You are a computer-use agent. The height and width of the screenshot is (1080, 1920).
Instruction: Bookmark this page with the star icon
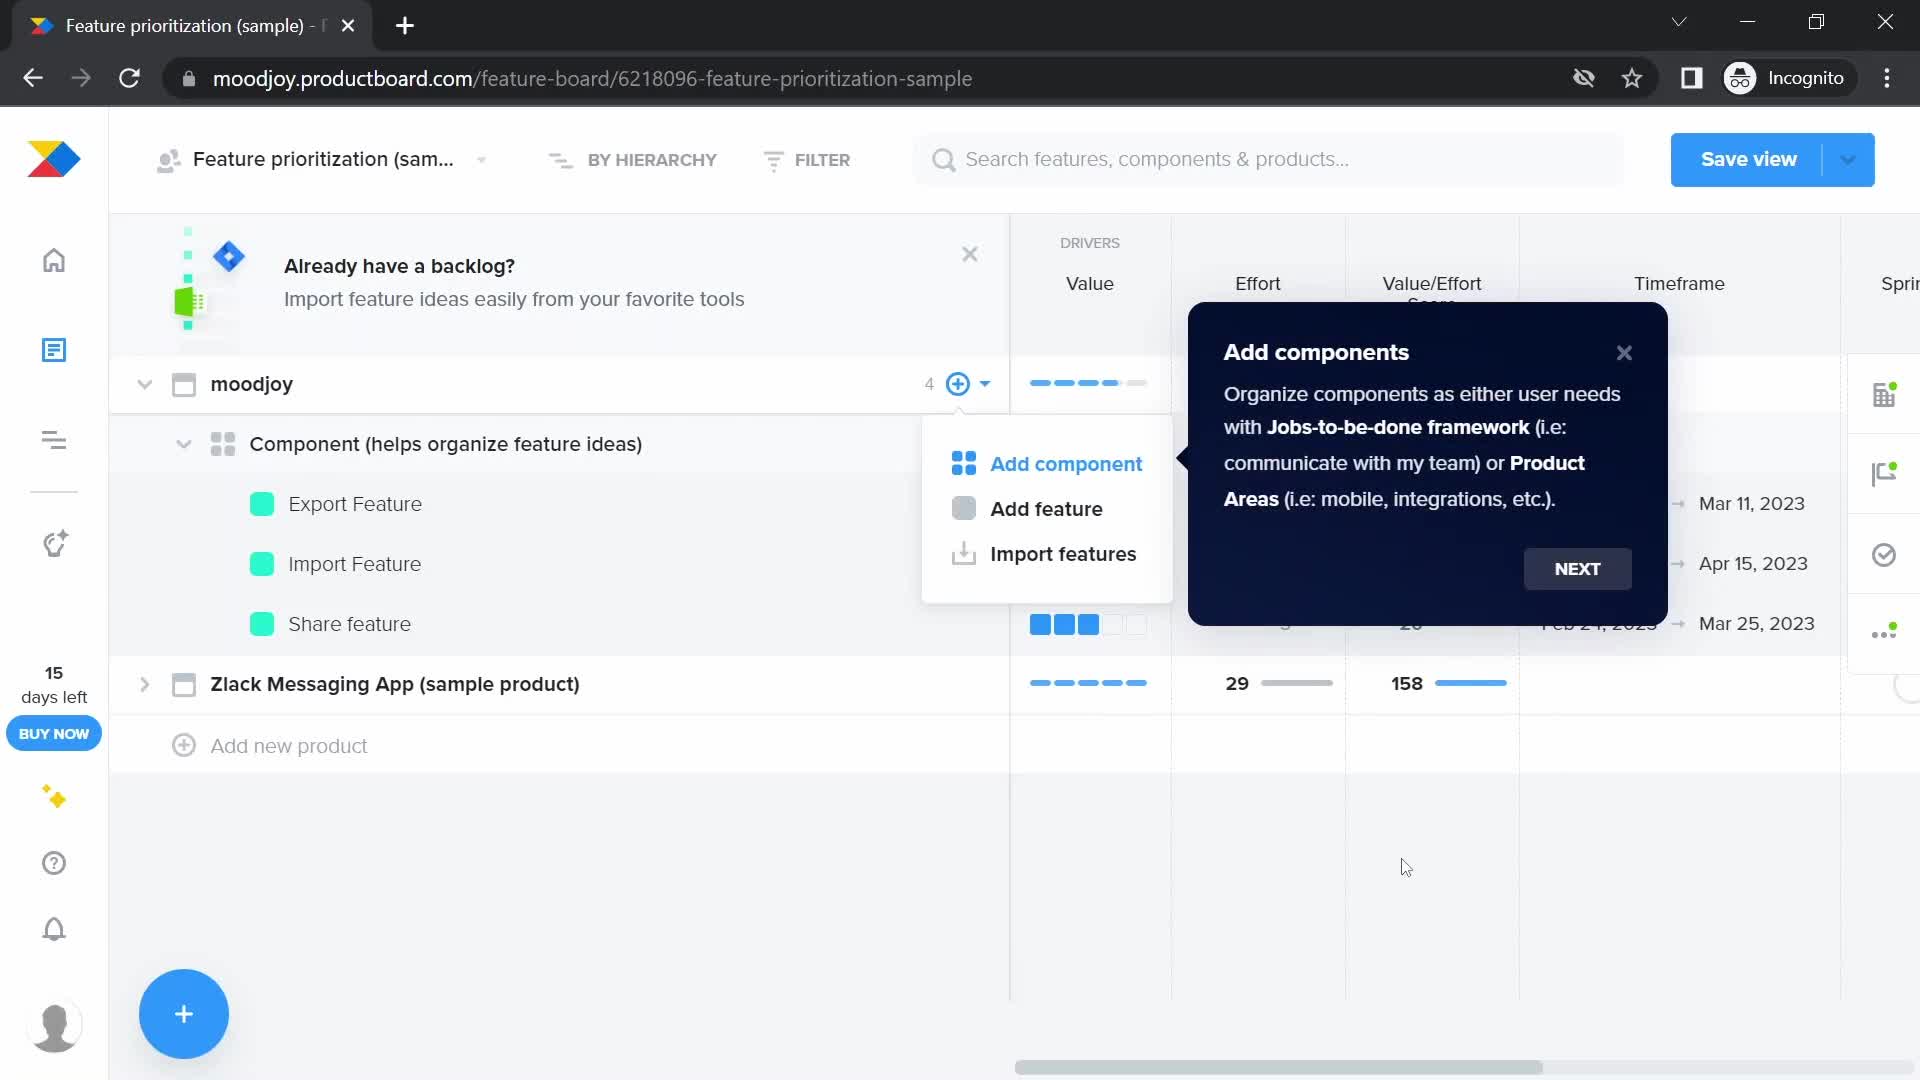coord(1632,78)
